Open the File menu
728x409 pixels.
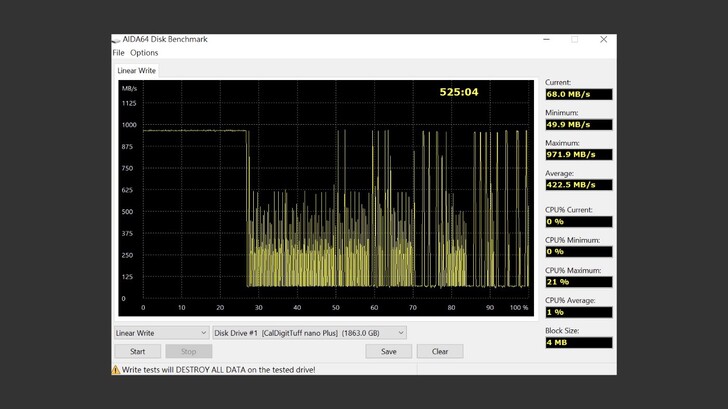pos(119,53)
